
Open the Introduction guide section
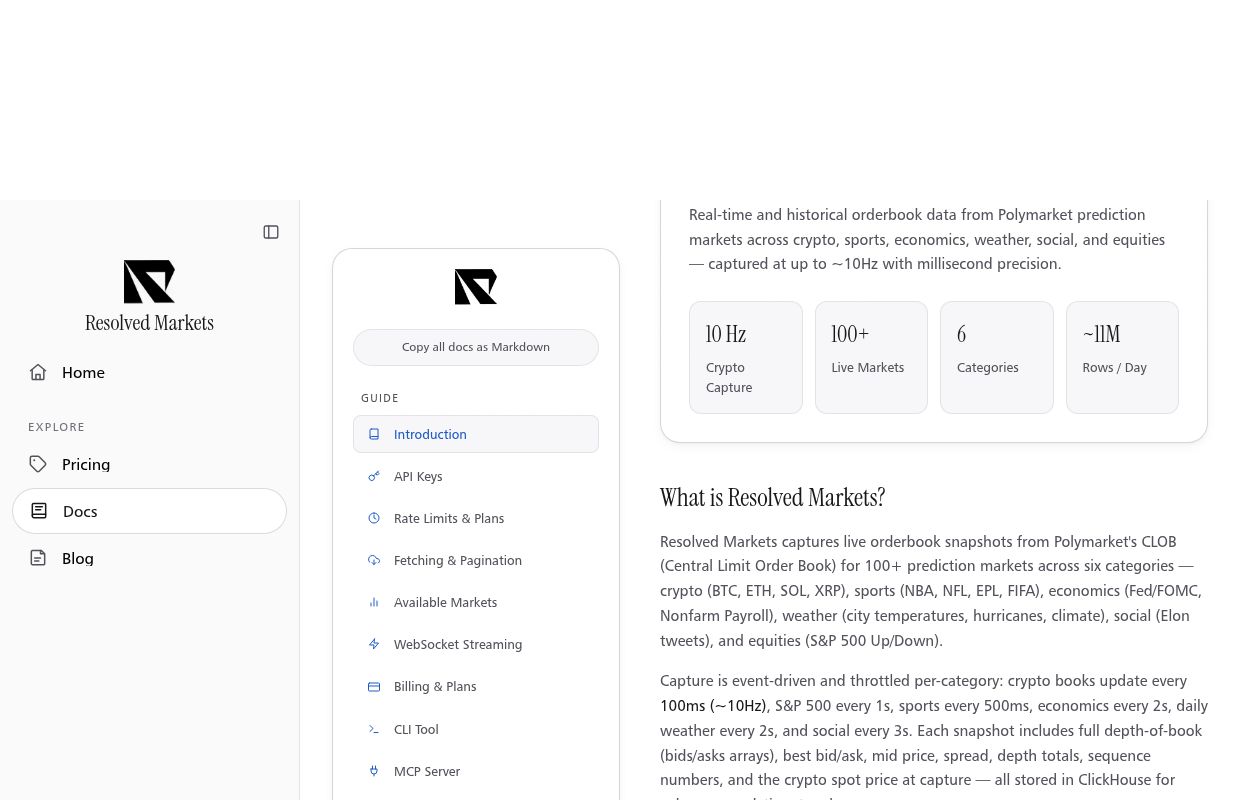[476, 434]
